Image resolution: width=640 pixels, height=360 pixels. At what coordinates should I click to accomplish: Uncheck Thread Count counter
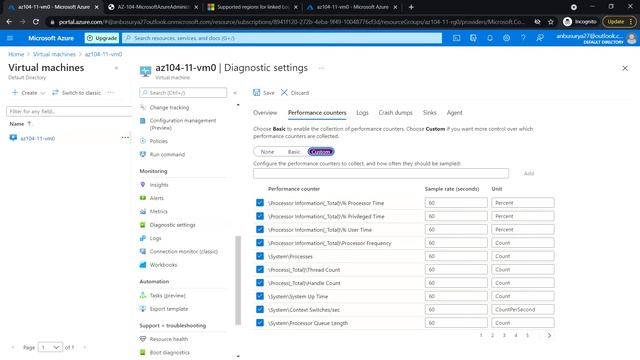pos(260,269)
